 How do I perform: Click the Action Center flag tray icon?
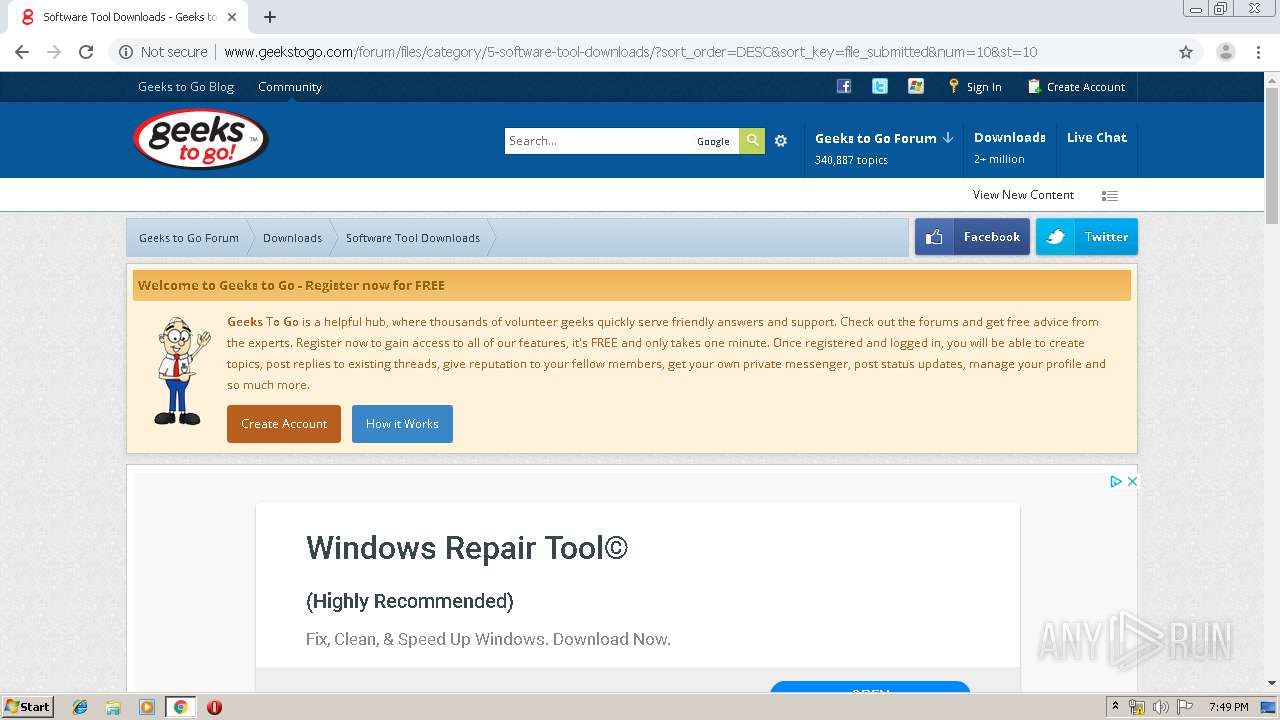(1184, 707)
